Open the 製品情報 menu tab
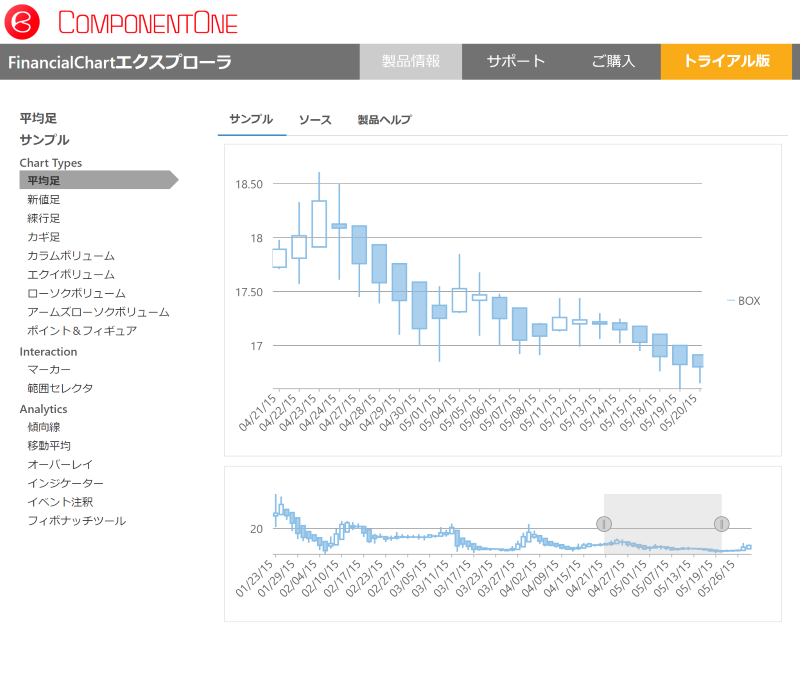Viewport: 800px width, 673px height. (x=411, y=62)
